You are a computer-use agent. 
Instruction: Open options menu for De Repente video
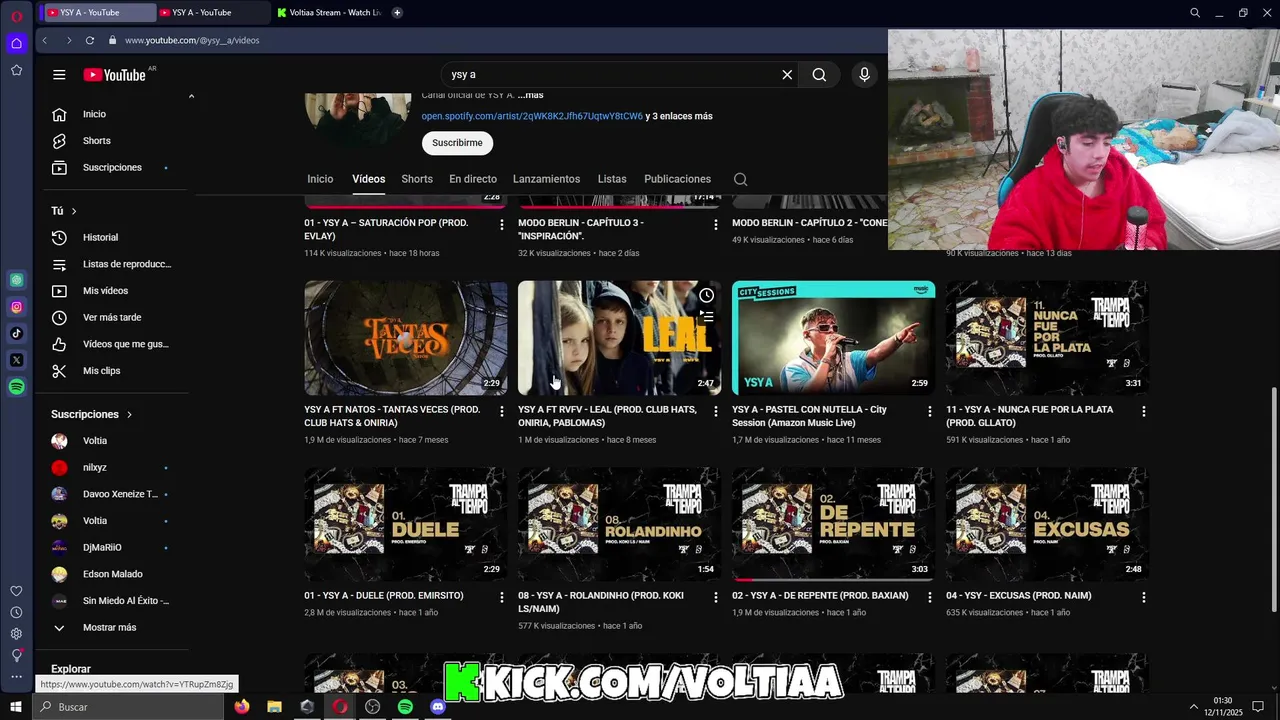tap(930, 597)
